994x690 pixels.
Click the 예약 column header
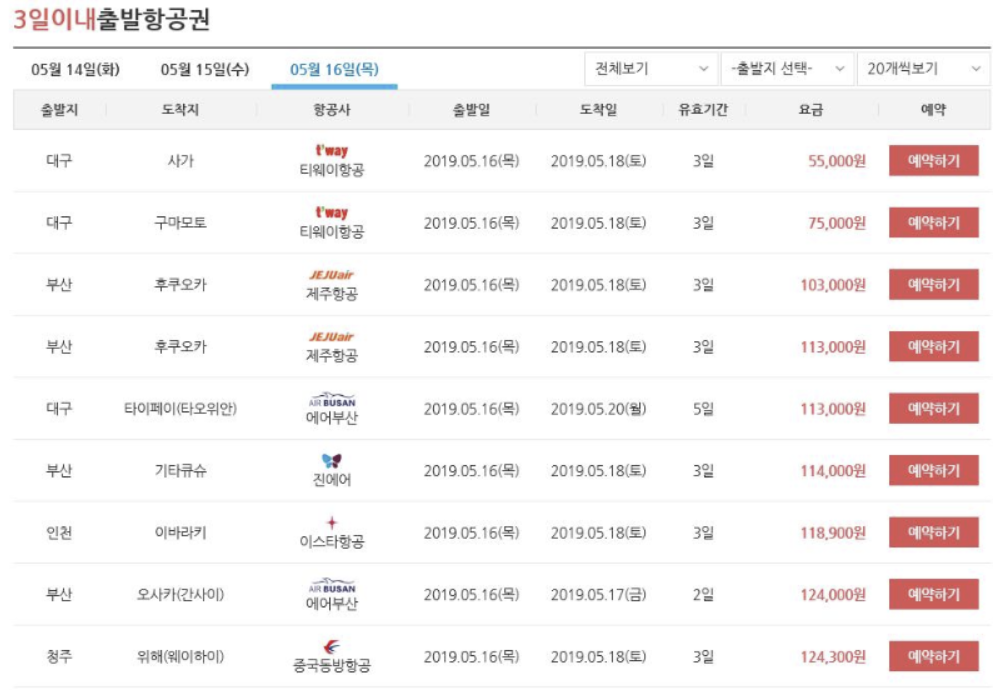[933, 110]
